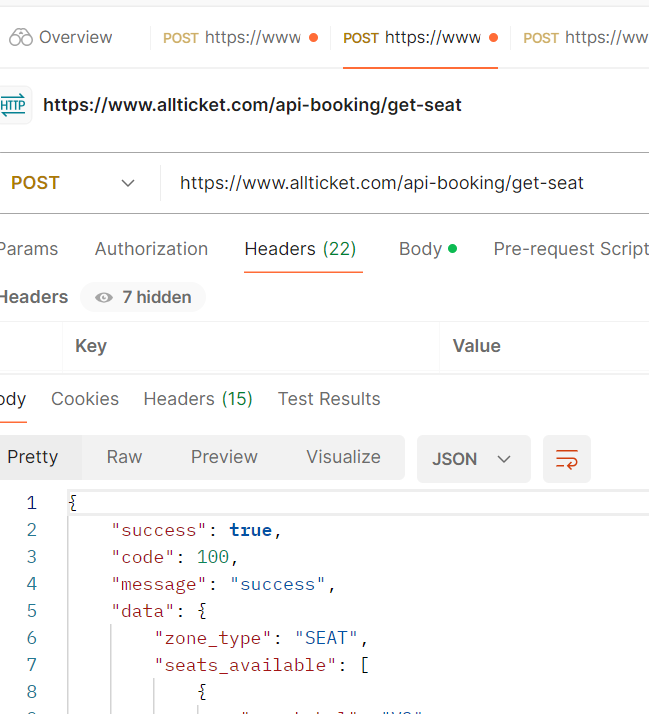Screen dimensions: 649x724
Task: Open the response Headers (15) tab
Action: [x=198, y=399]
